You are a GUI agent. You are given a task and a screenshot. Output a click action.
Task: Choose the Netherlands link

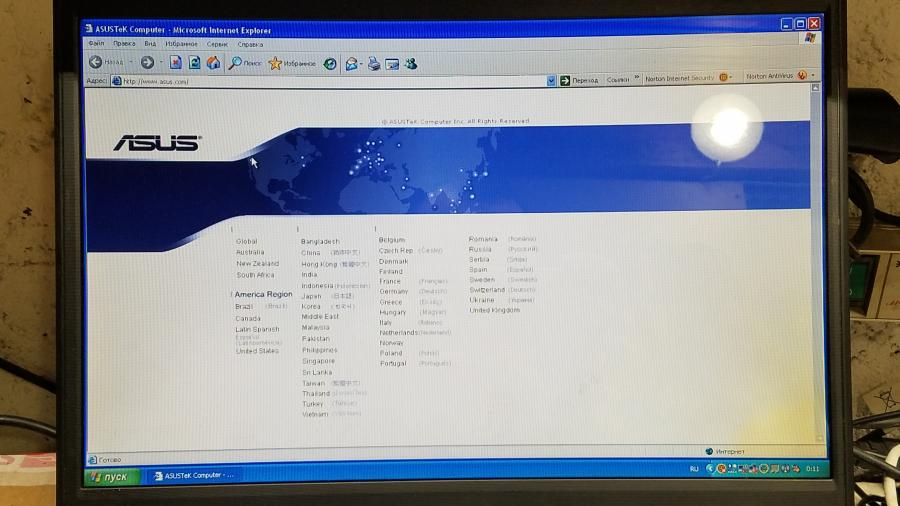(398, 333)
